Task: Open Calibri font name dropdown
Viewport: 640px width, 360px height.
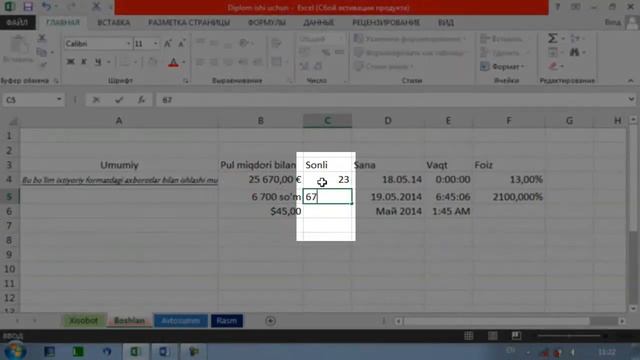Action: tap(128, 44)
